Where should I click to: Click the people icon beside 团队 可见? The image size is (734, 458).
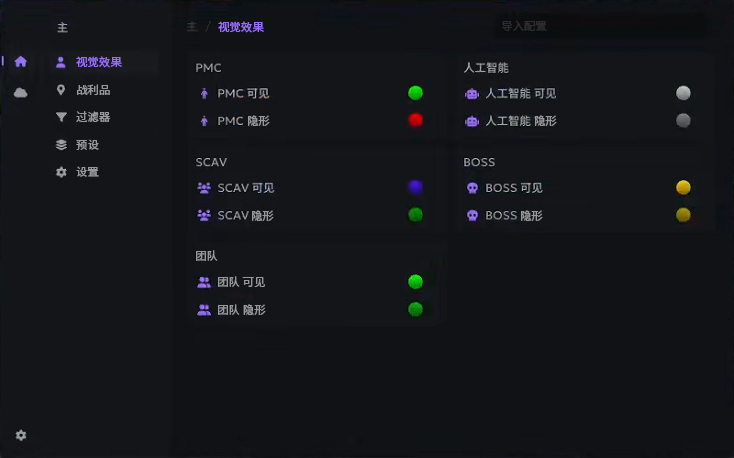point(204,283)
